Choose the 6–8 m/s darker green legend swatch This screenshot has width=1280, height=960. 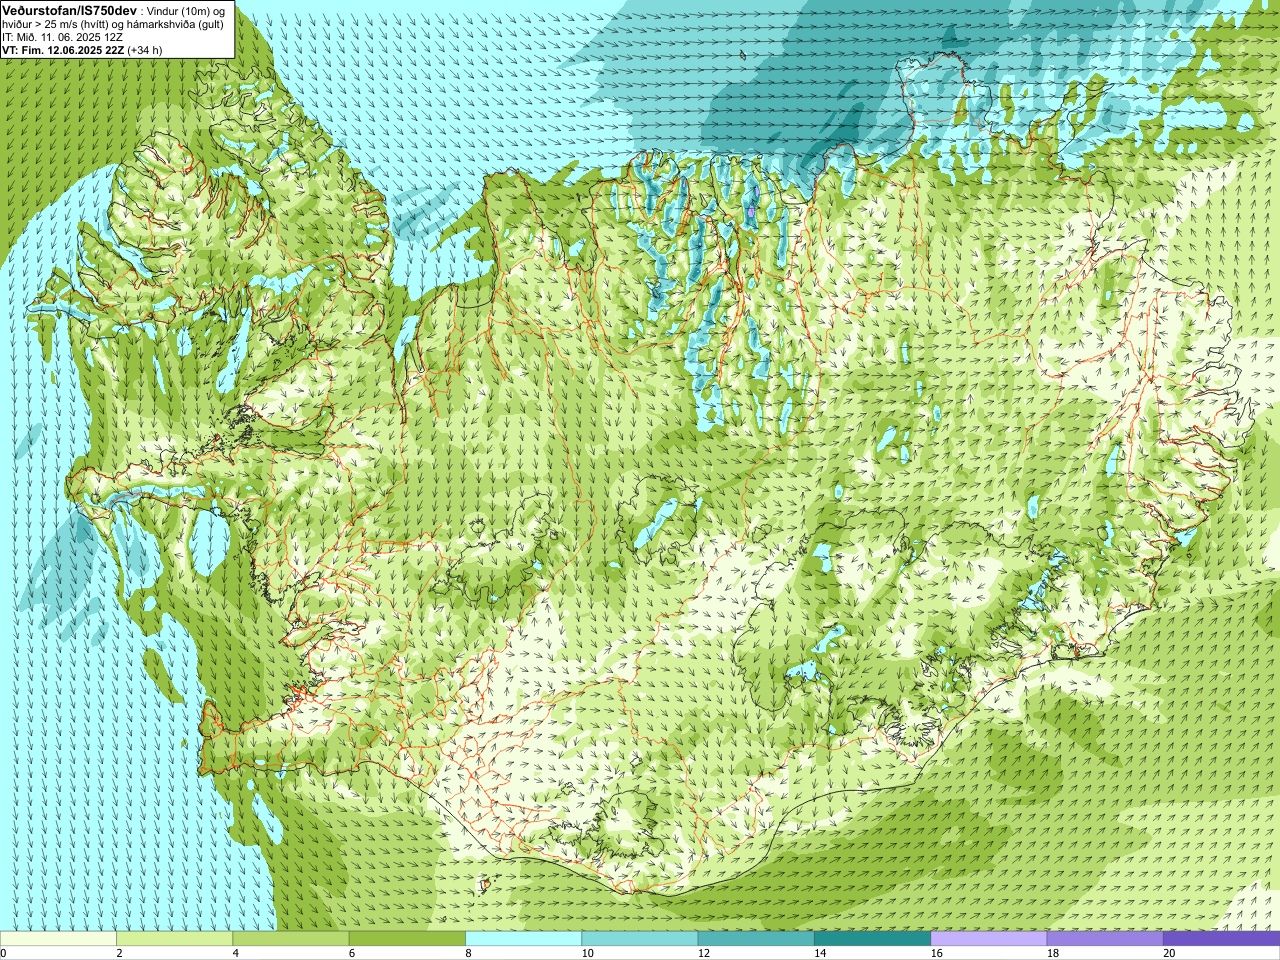point(407,939)
